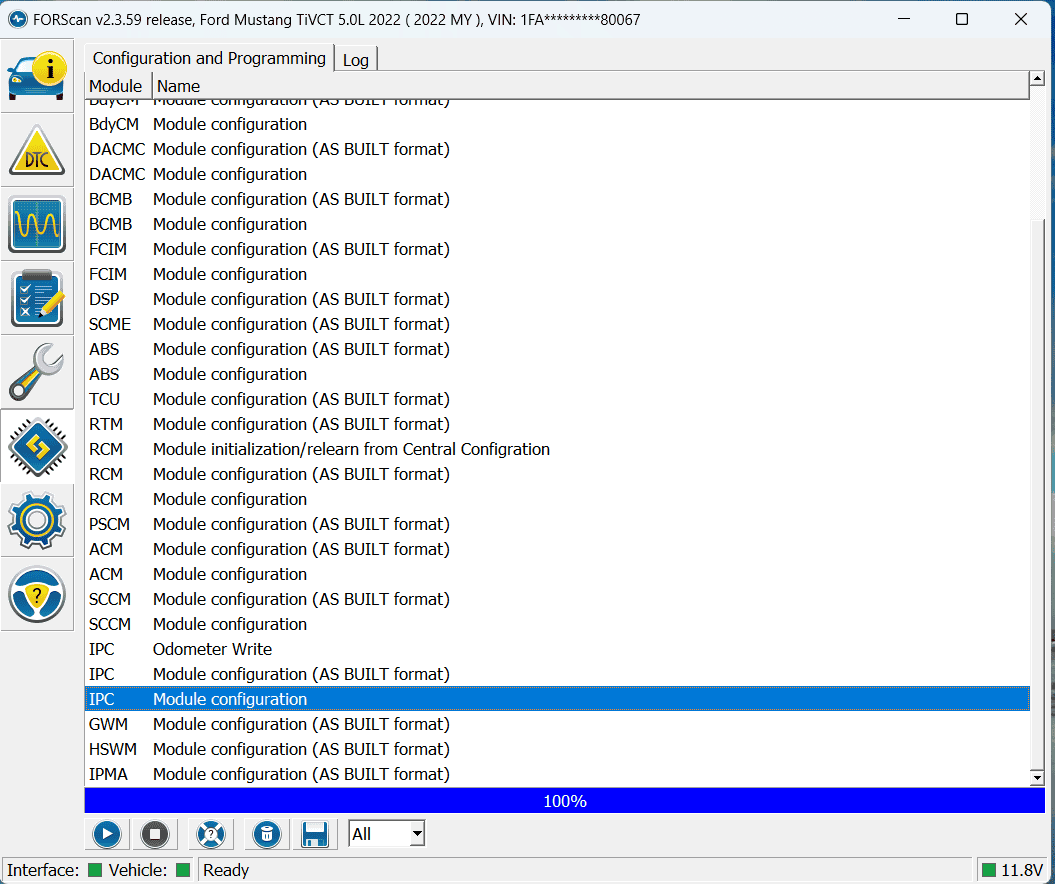Select RCM Module initialization/relearn row

coord(557,449)
